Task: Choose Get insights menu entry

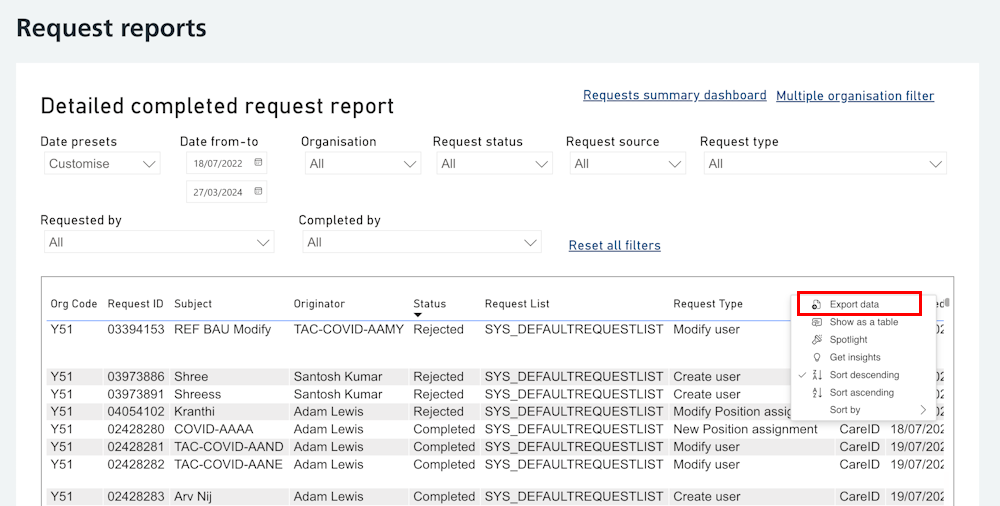Action: [864, 357]
